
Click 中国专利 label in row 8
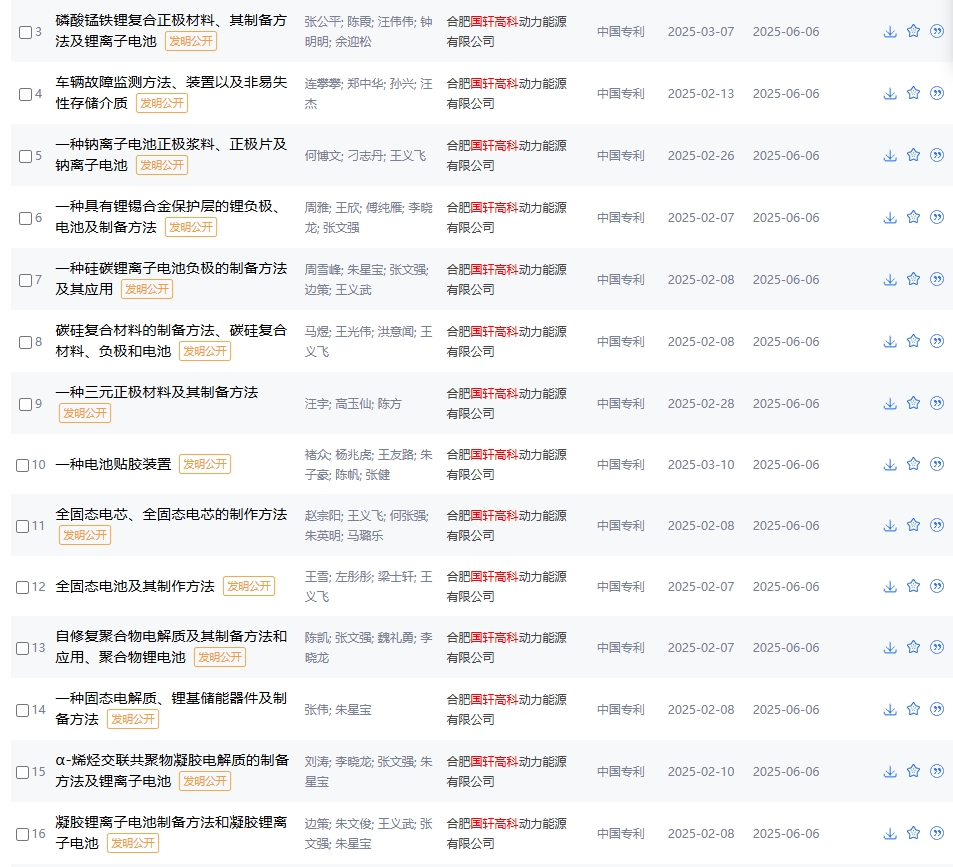(620, 342)
